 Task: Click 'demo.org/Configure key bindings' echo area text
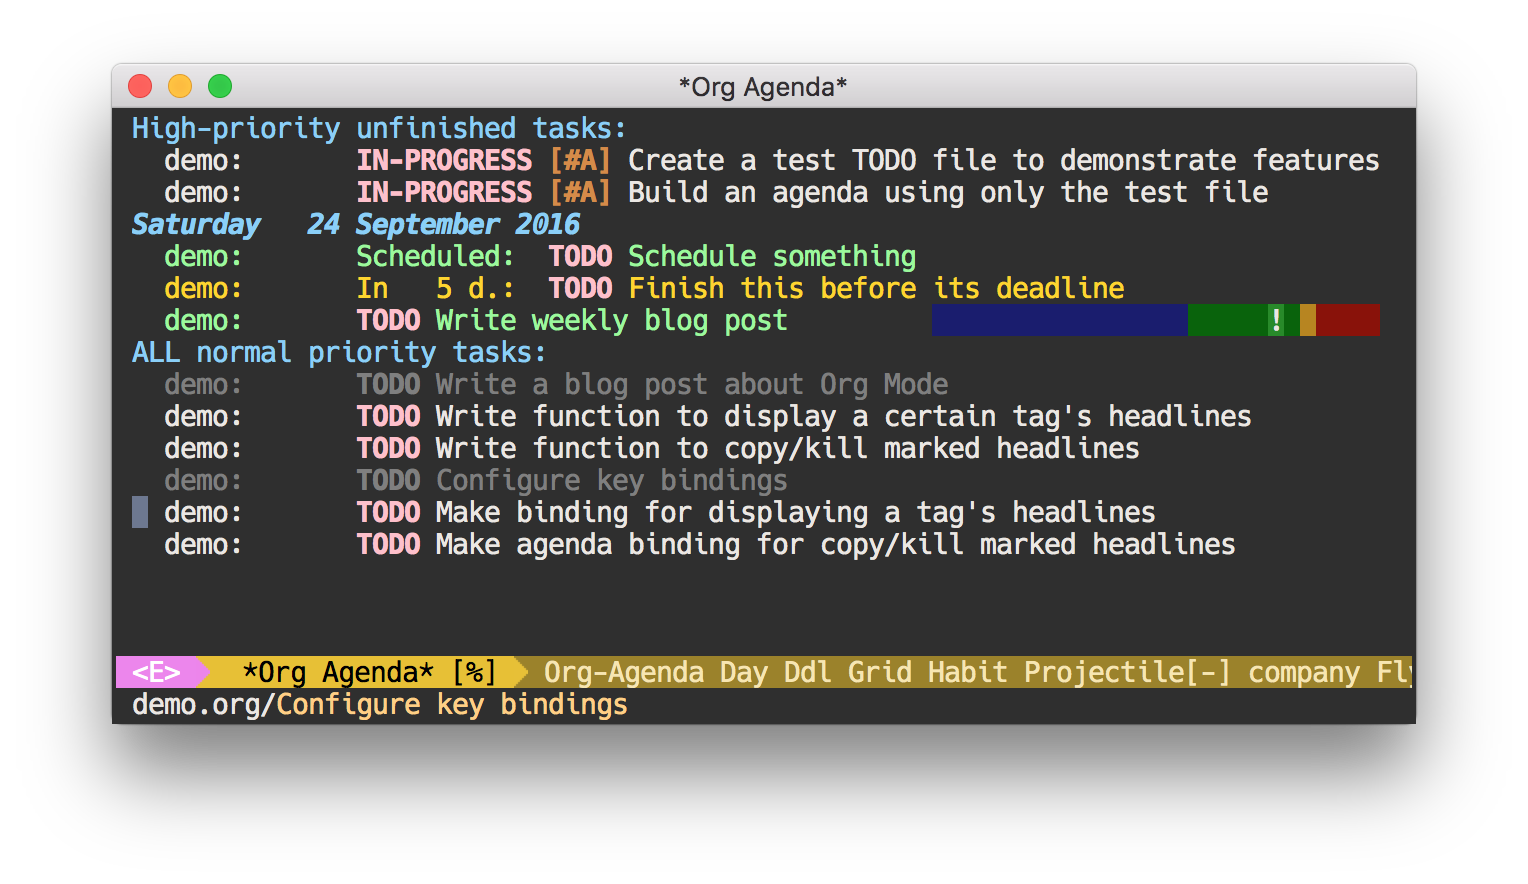(x=380, y=705)
